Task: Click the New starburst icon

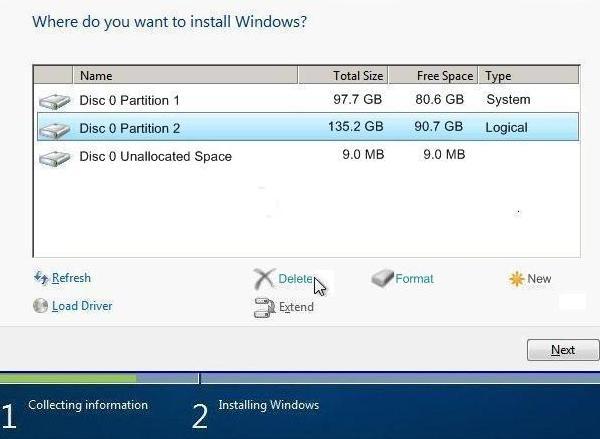Action: point(516,279)
